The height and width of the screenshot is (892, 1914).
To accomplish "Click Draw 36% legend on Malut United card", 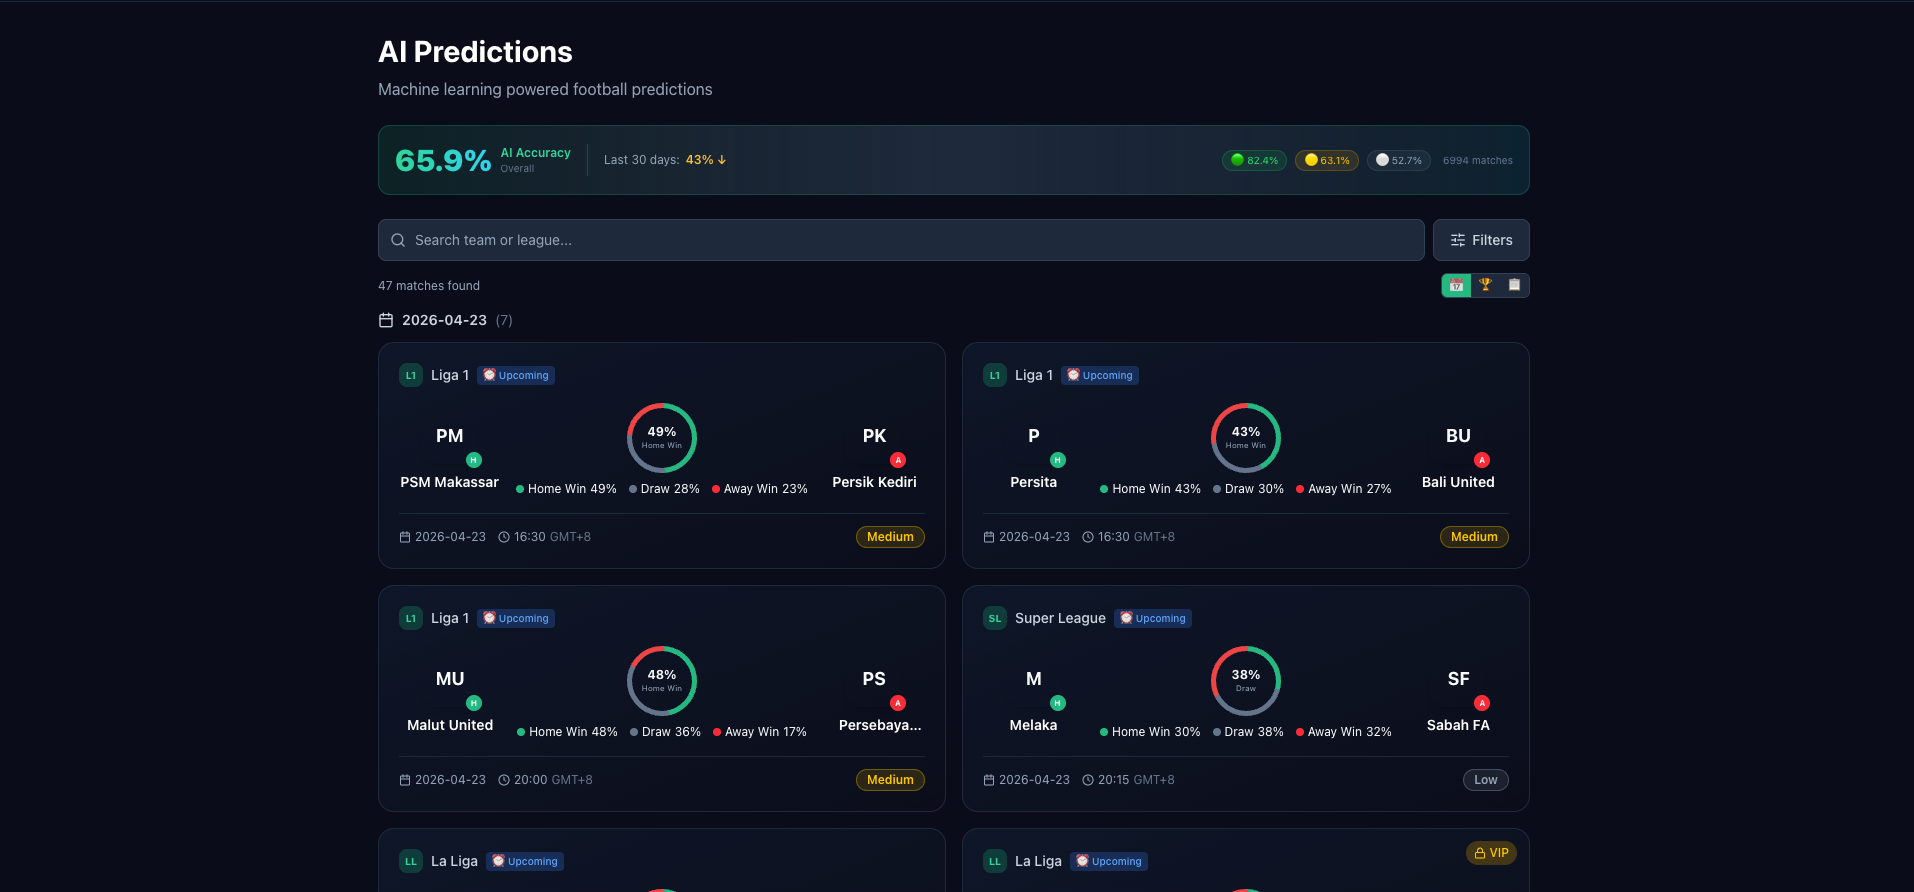I will tap(665, 732).
